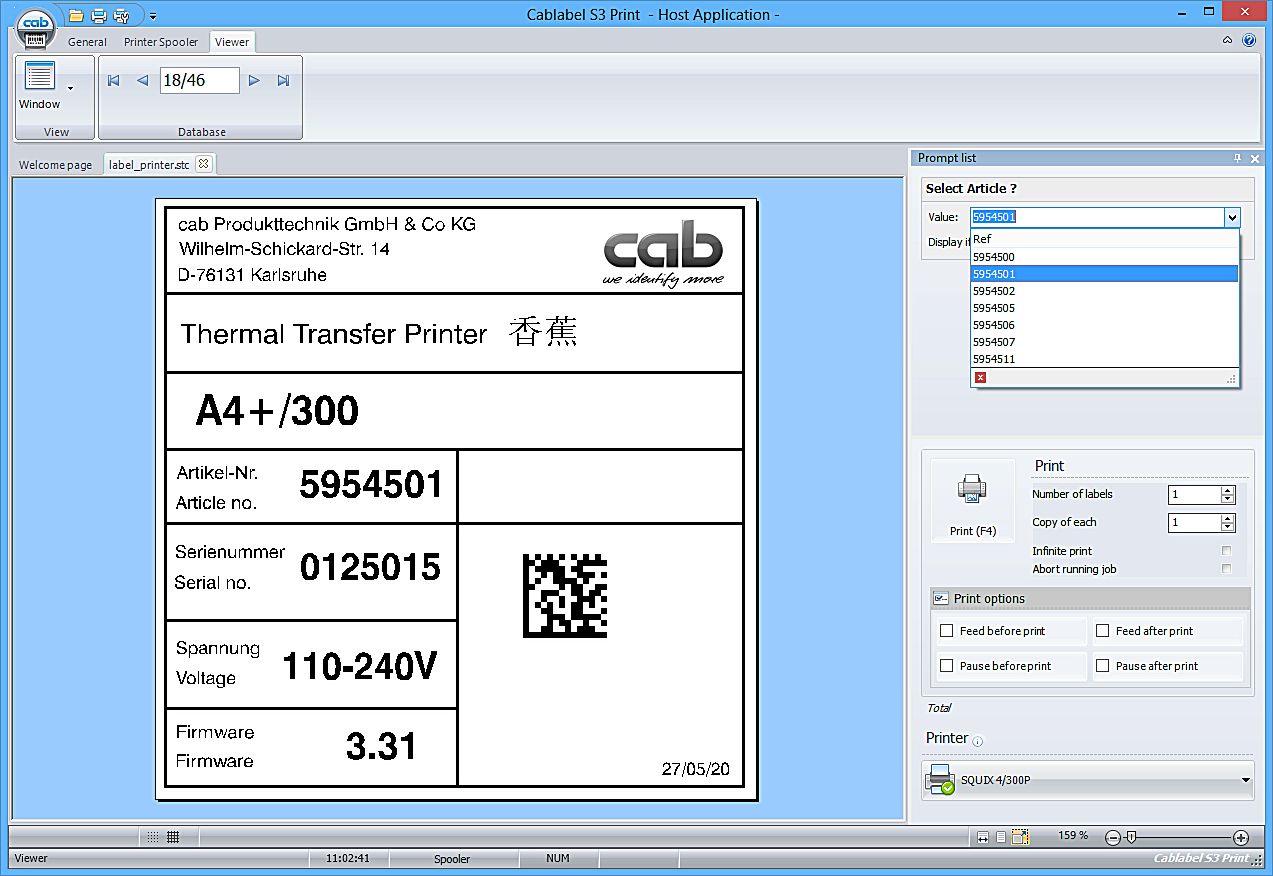Close the label_printer.stc tab
The width and height of the screenshot is (1273, 876).
(x=203, y=163)
